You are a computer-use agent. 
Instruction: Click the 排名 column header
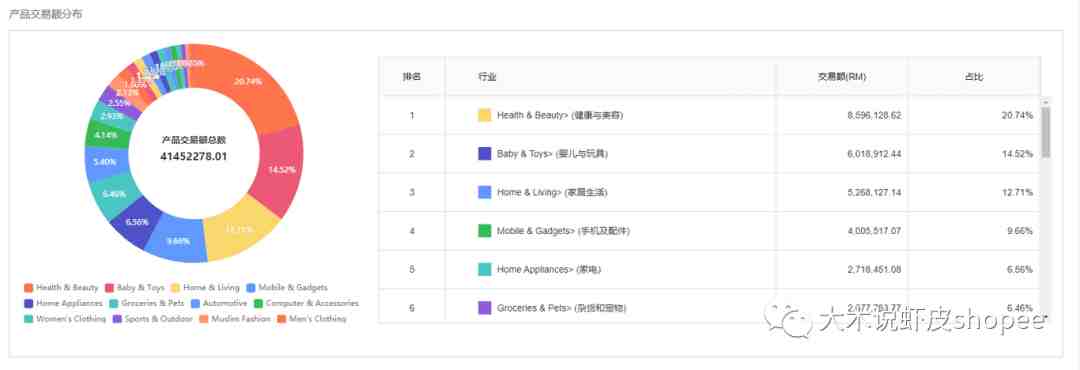click(412, 76)
